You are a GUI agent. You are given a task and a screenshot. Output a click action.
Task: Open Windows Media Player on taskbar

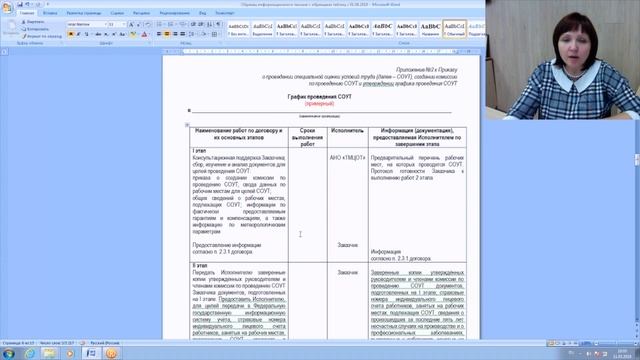point(70,353)
